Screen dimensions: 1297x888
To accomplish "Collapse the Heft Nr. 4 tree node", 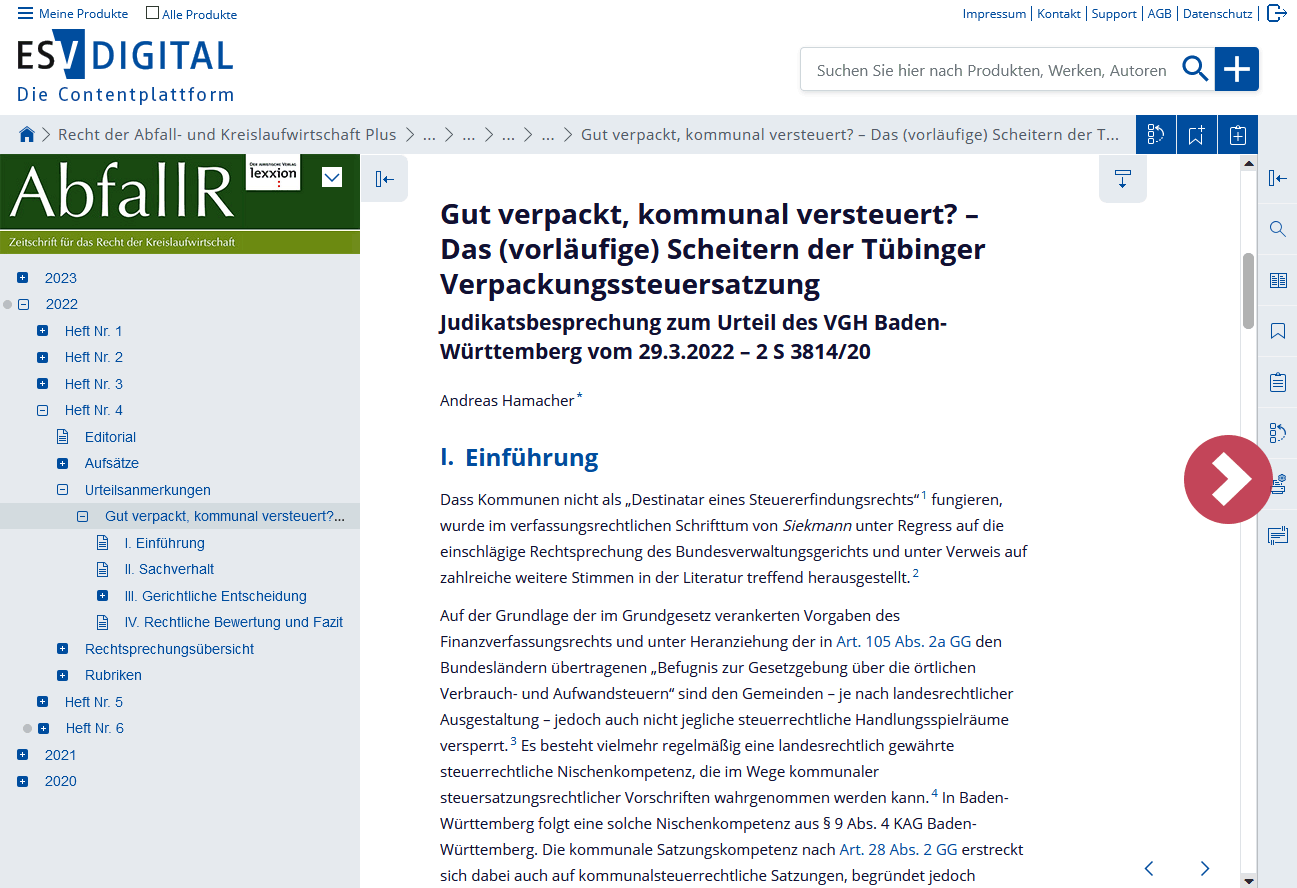I will [x=41, y=409].
